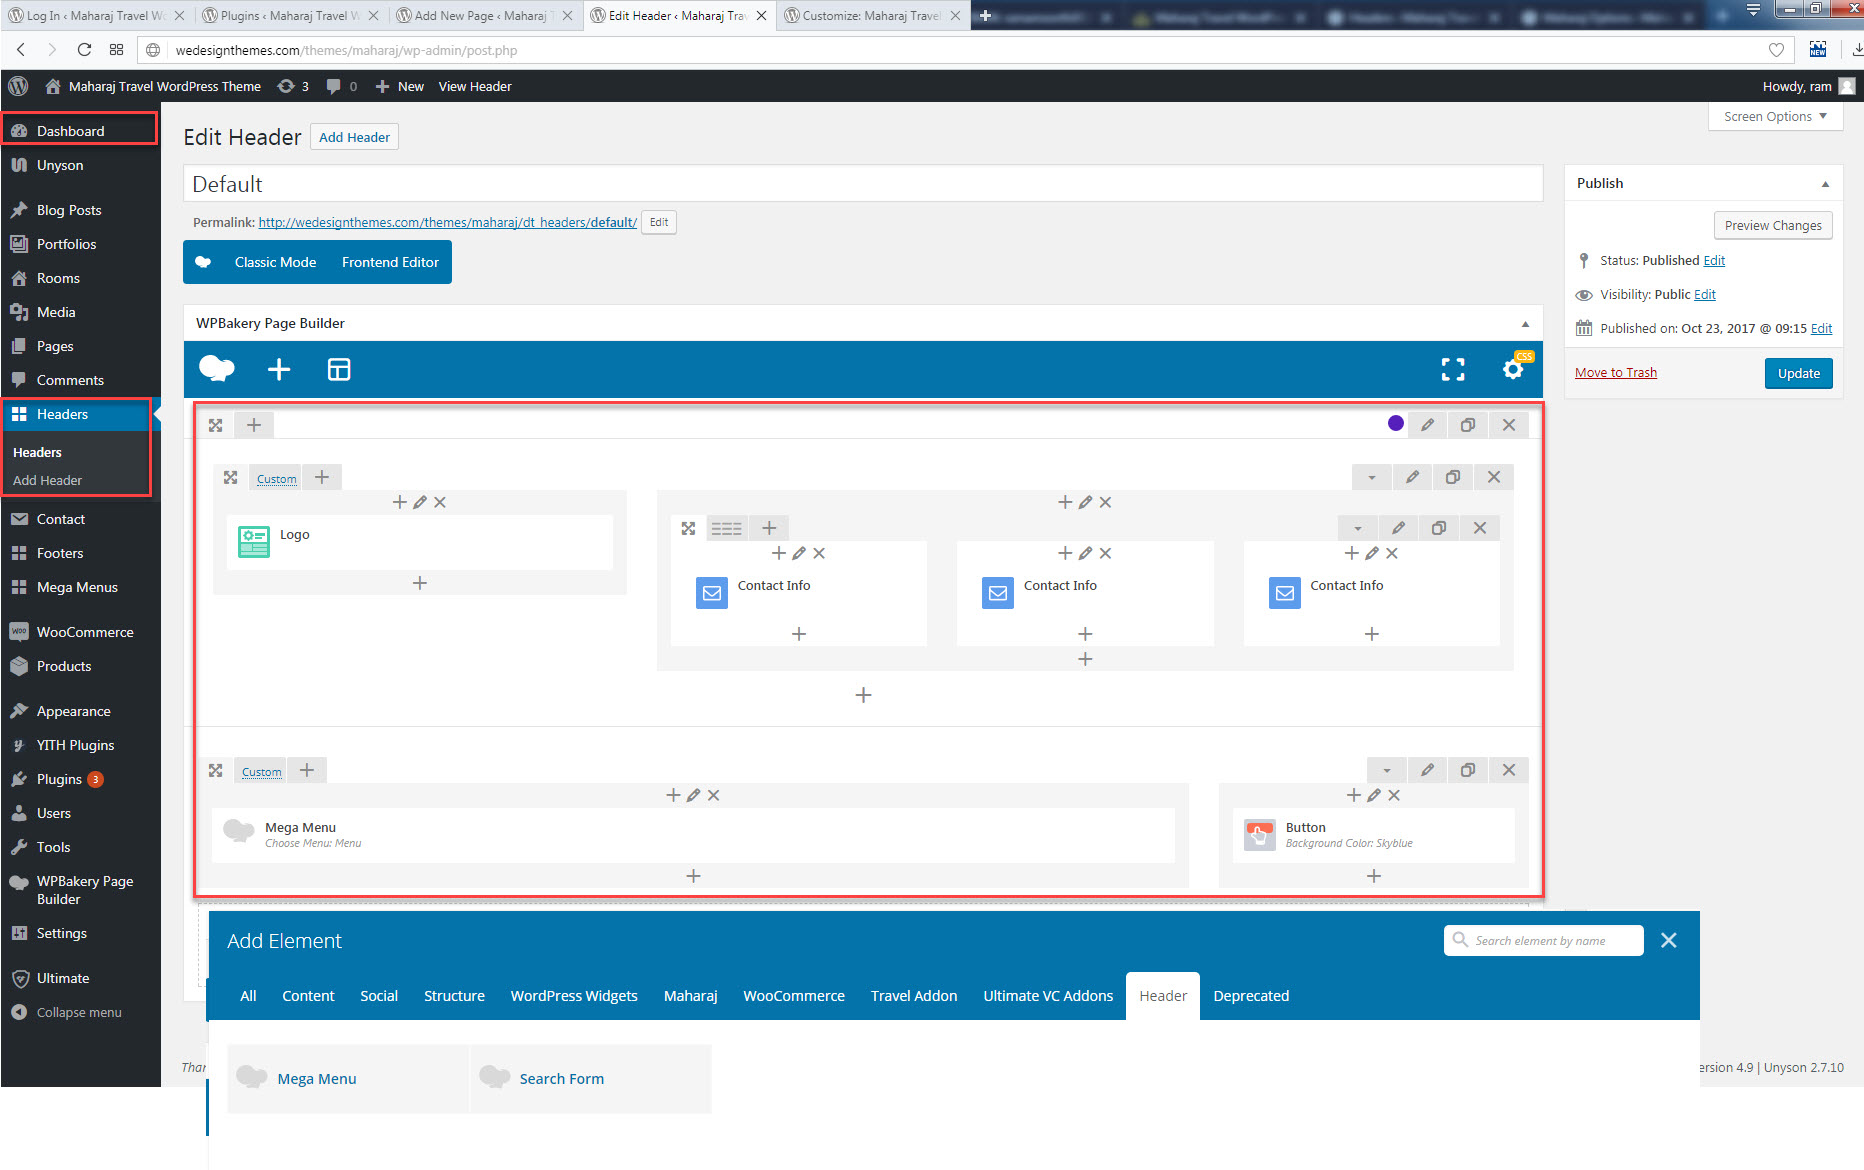
Task: Open page settings gear with CSS badge
Action: pos(1513,369)
